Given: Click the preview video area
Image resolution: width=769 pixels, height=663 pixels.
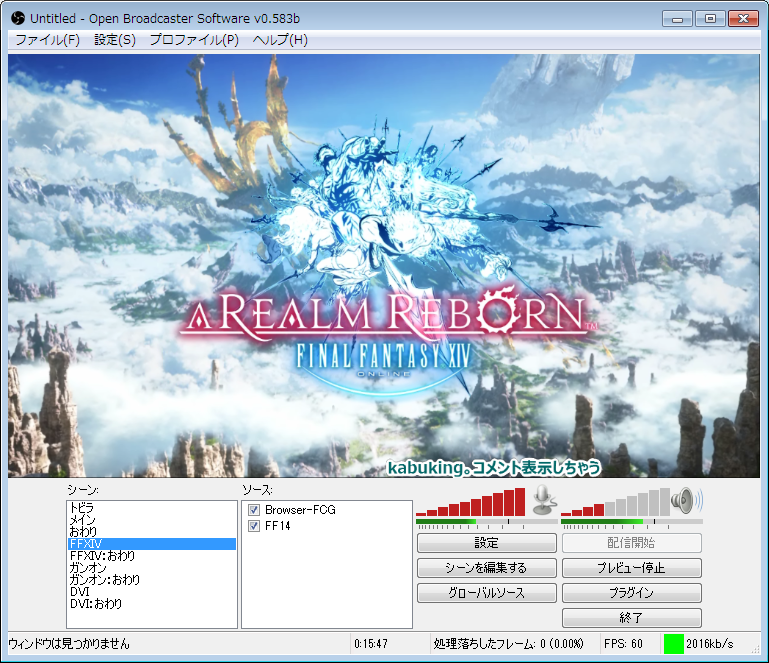Looking at the screenshot, I should tap(384, 266).
